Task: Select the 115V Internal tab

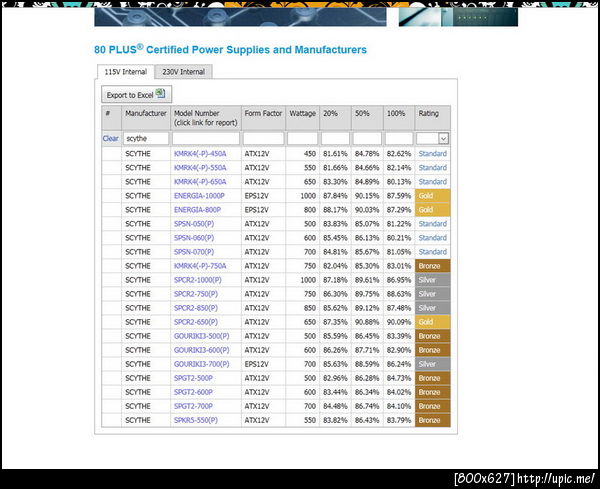Action: pyautogui.click(x=126, y=72)
